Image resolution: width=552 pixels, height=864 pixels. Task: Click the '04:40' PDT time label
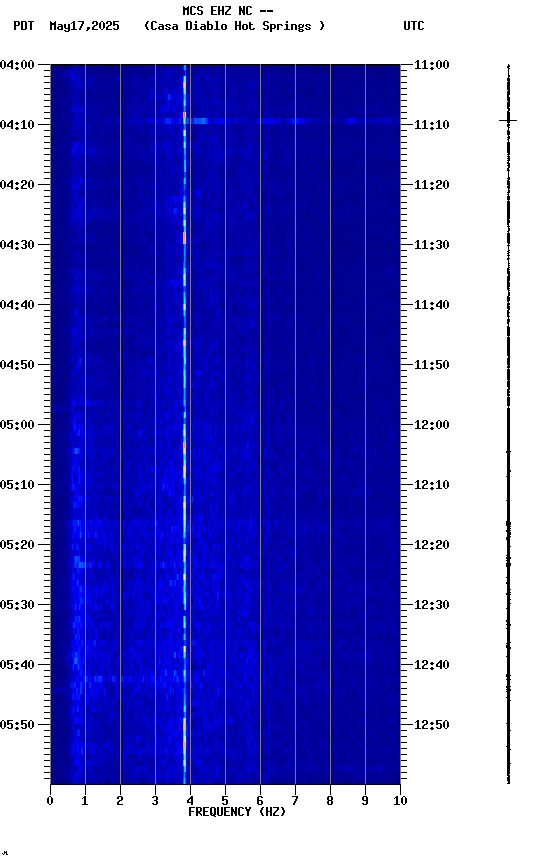tap(17, 305)
